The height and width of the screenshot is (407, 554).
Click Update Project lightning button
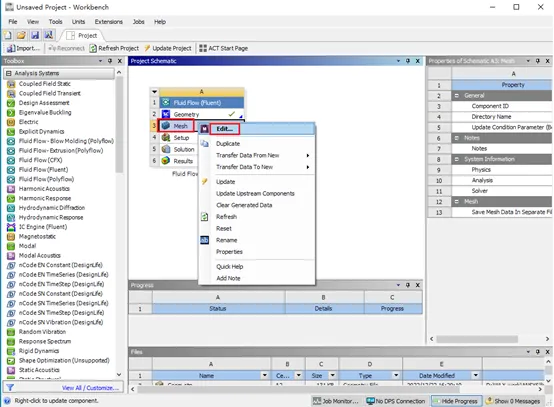pyautogui.click(x=168, y=48)
